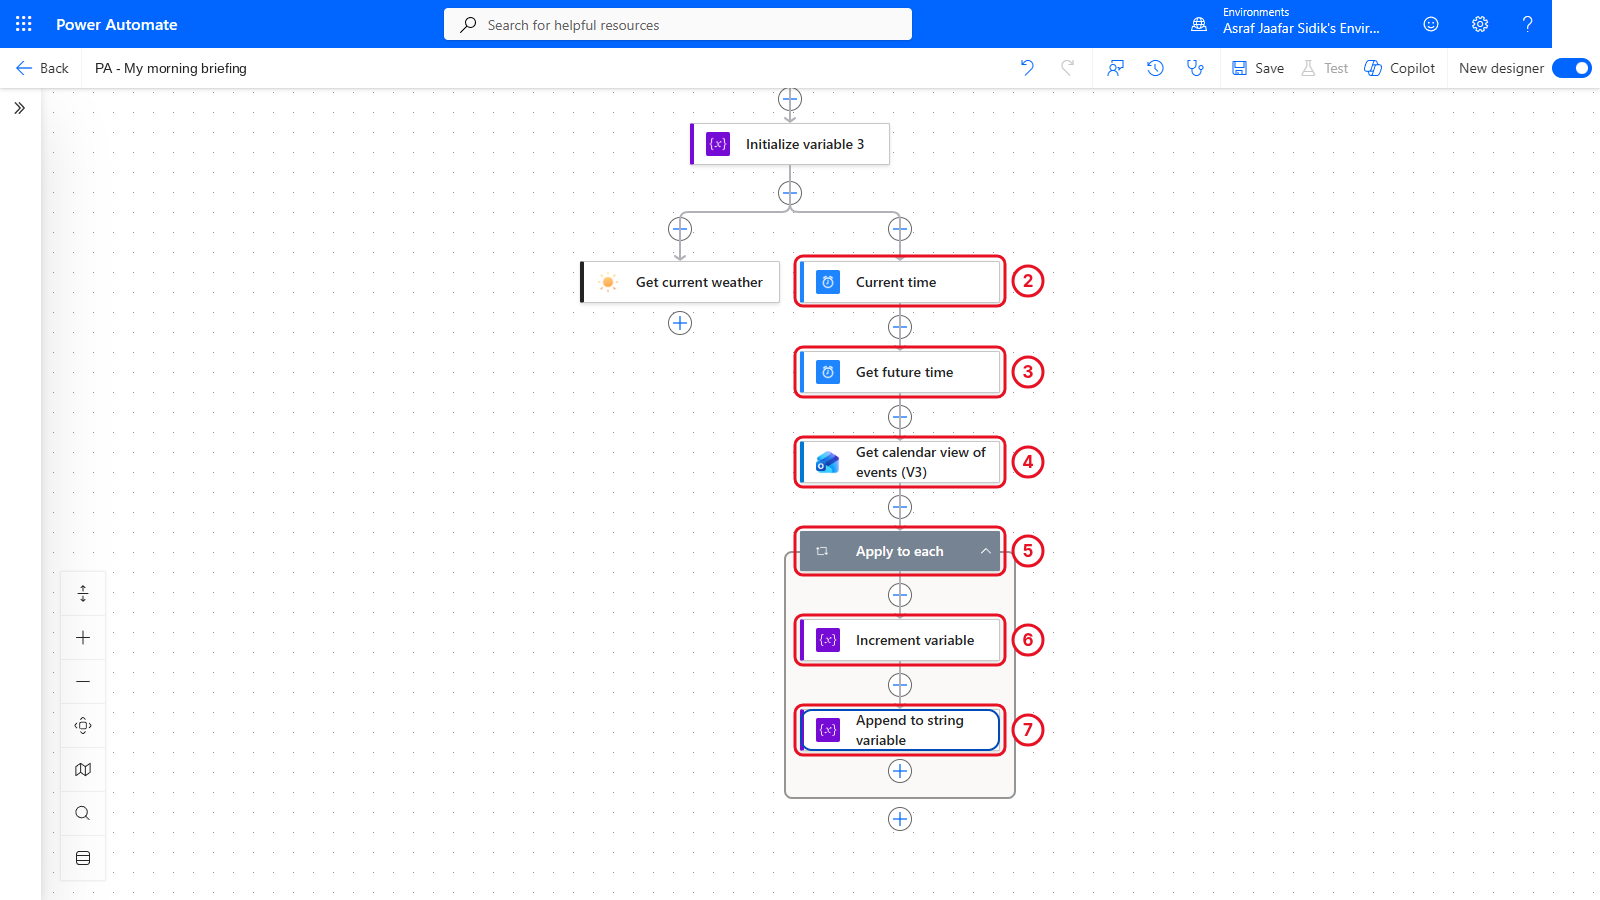Select Get calendar view of events action
1600x900 pixels.
click(900, 462)
